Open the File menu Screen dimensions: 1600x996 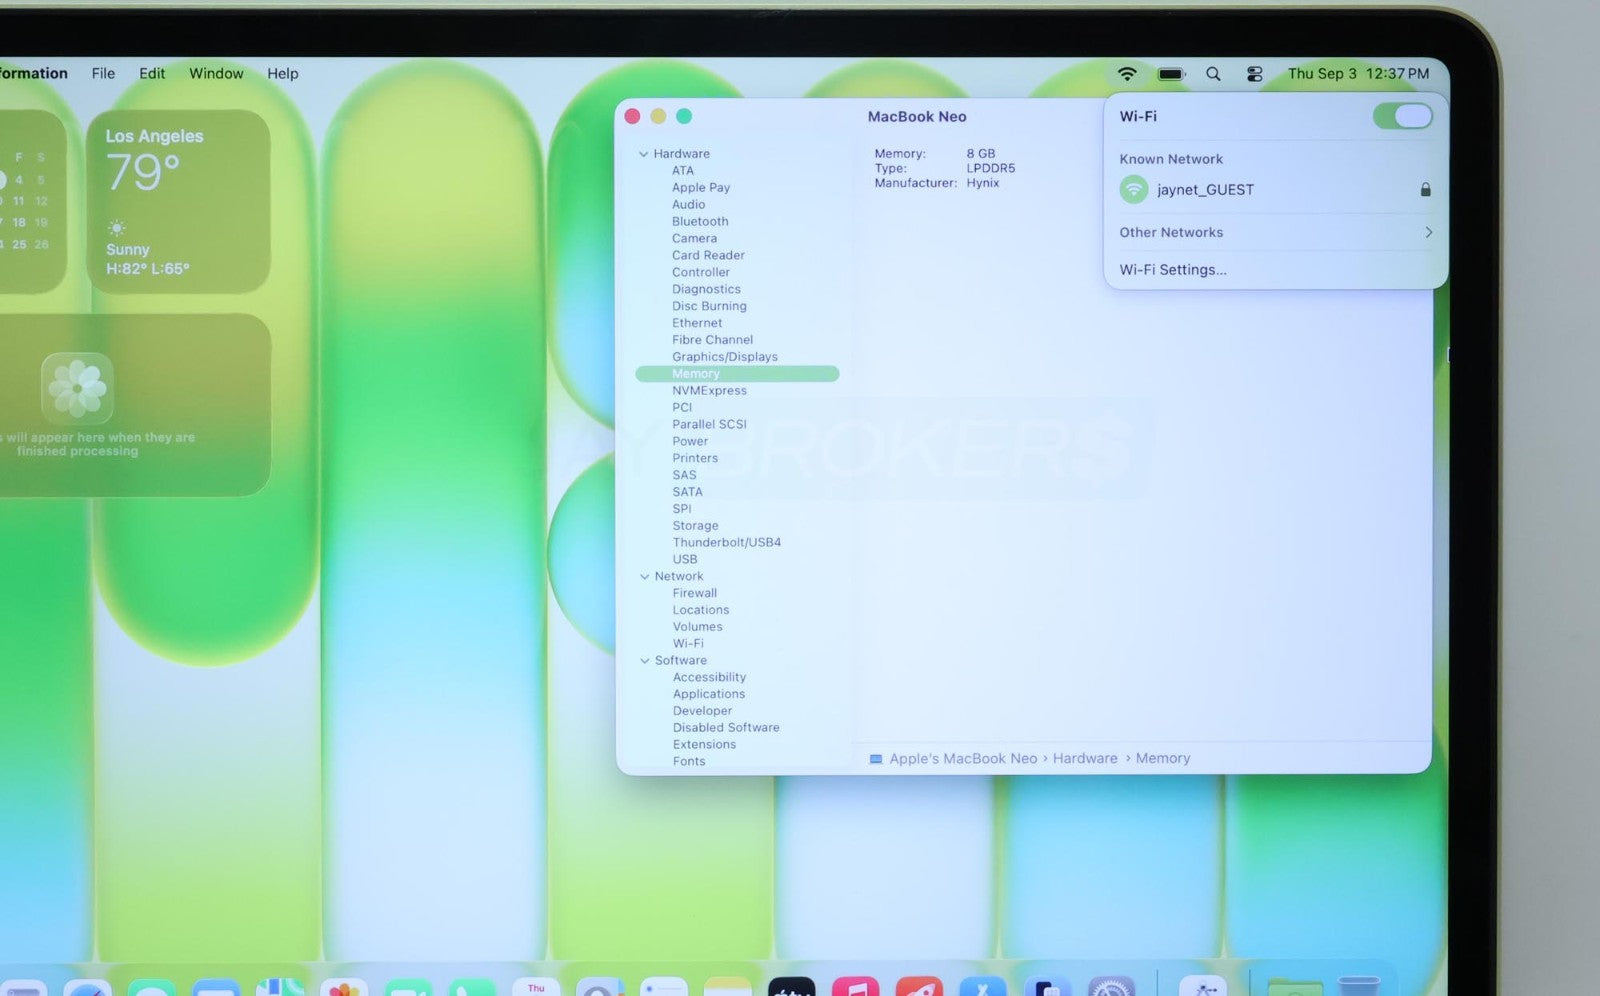[x=103, y=73]
